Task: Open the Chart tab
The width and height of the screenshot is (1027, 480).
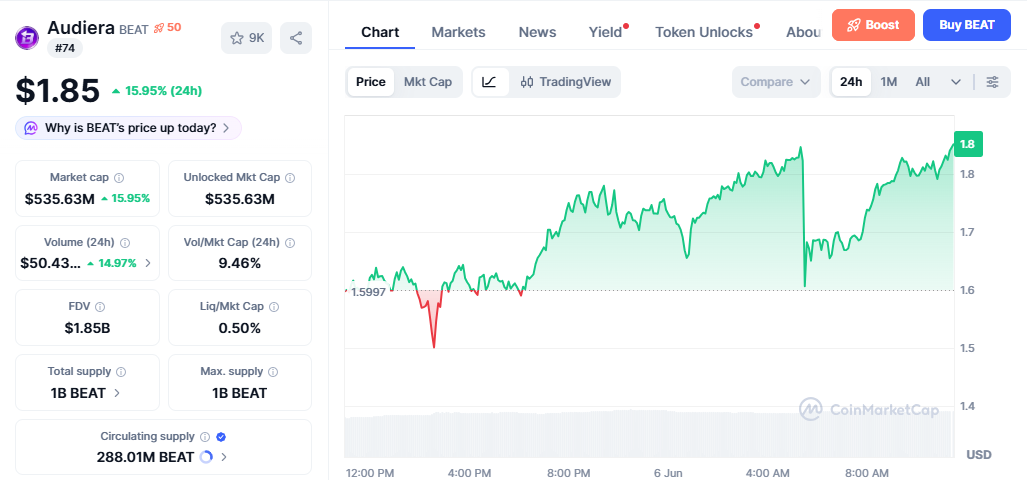Action: (380, 32)
